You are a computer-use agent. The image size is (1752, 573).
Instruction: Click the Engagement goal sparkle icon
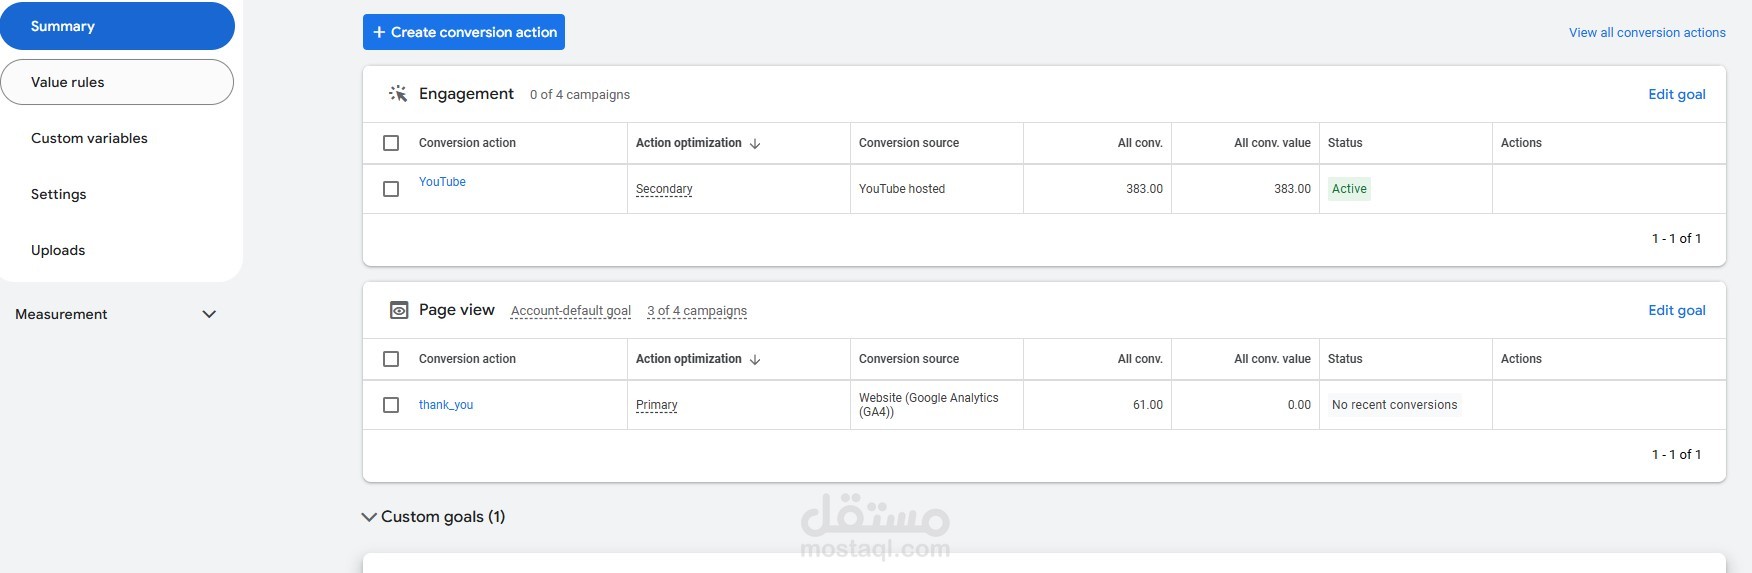point(398,94)
